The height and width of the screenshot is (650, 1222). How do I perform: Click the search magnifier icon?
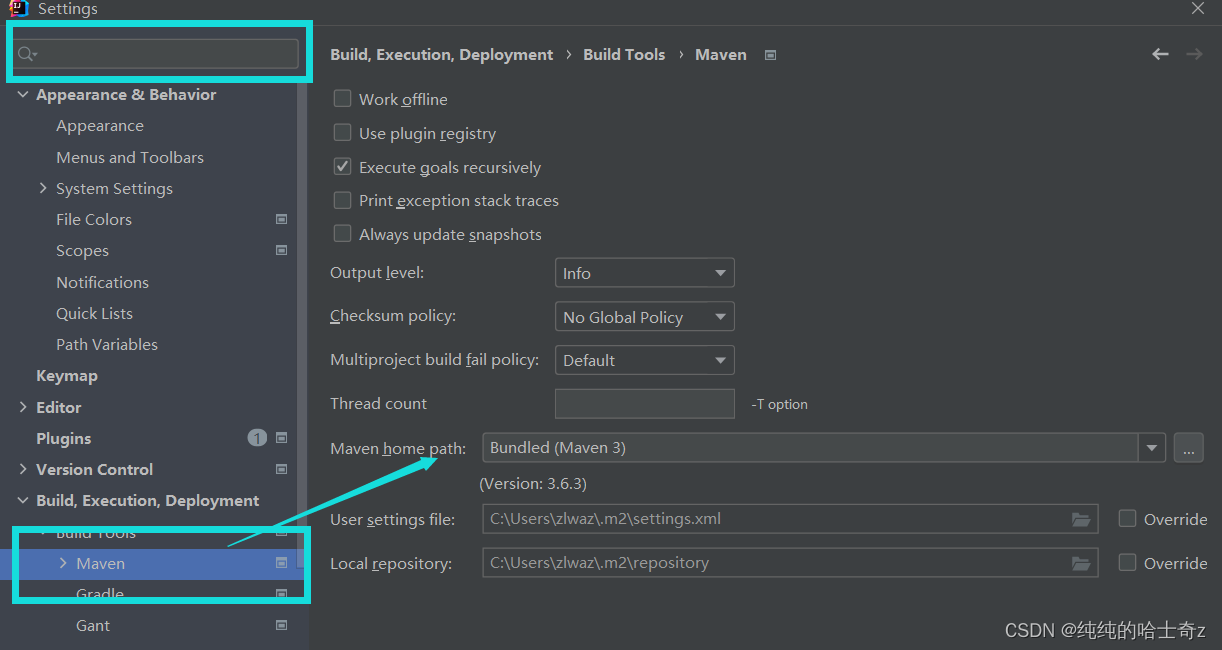pyautogui.click(x=27, y=54)
